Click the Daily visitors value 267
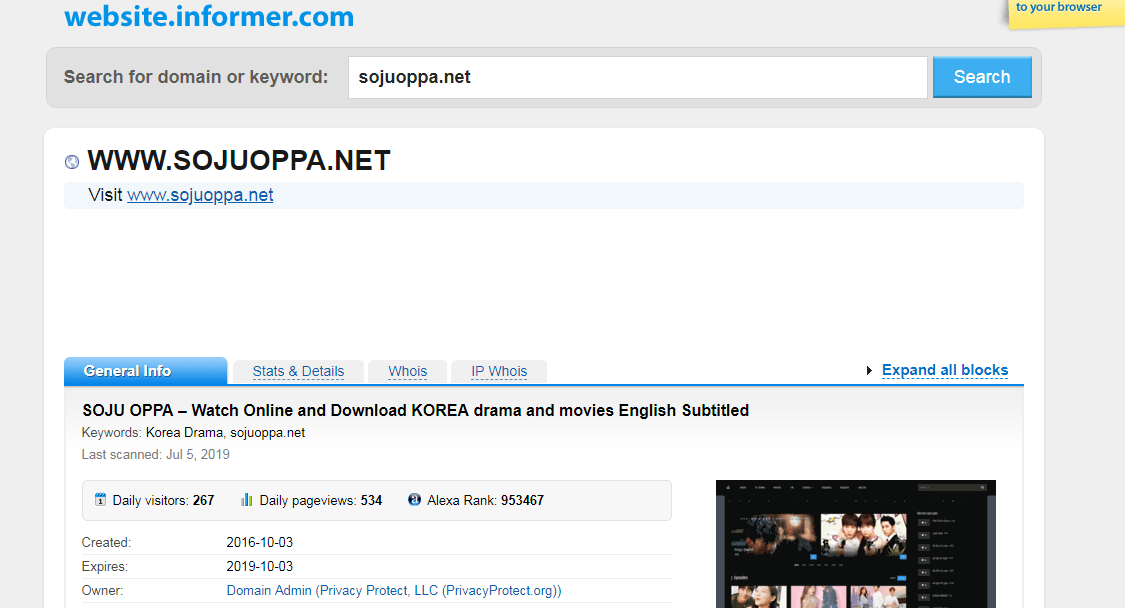Image resolution: width=1125 pixels, height=608 pixels. point(204,500)
